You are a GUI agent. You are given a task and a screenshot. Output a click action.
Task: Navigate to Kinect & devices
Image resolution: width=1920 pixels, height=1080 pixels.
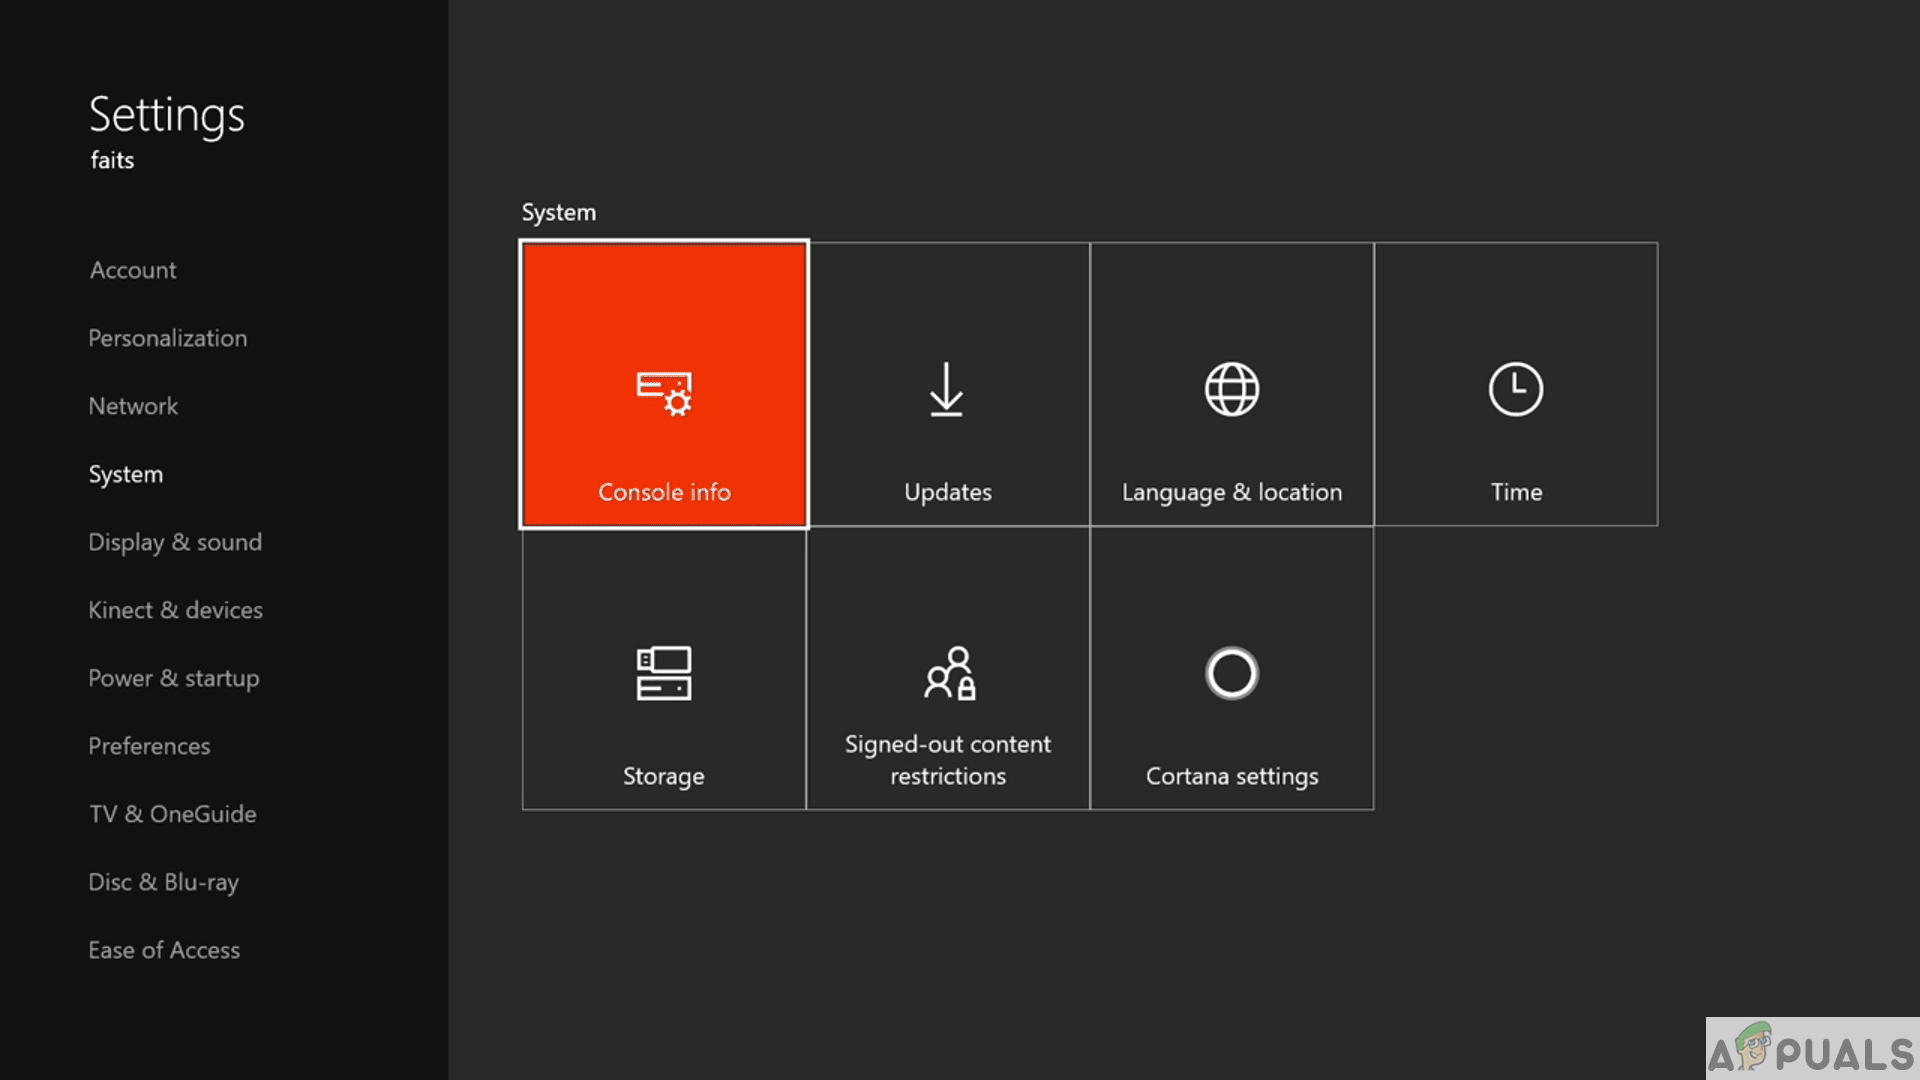pos(175,610)
